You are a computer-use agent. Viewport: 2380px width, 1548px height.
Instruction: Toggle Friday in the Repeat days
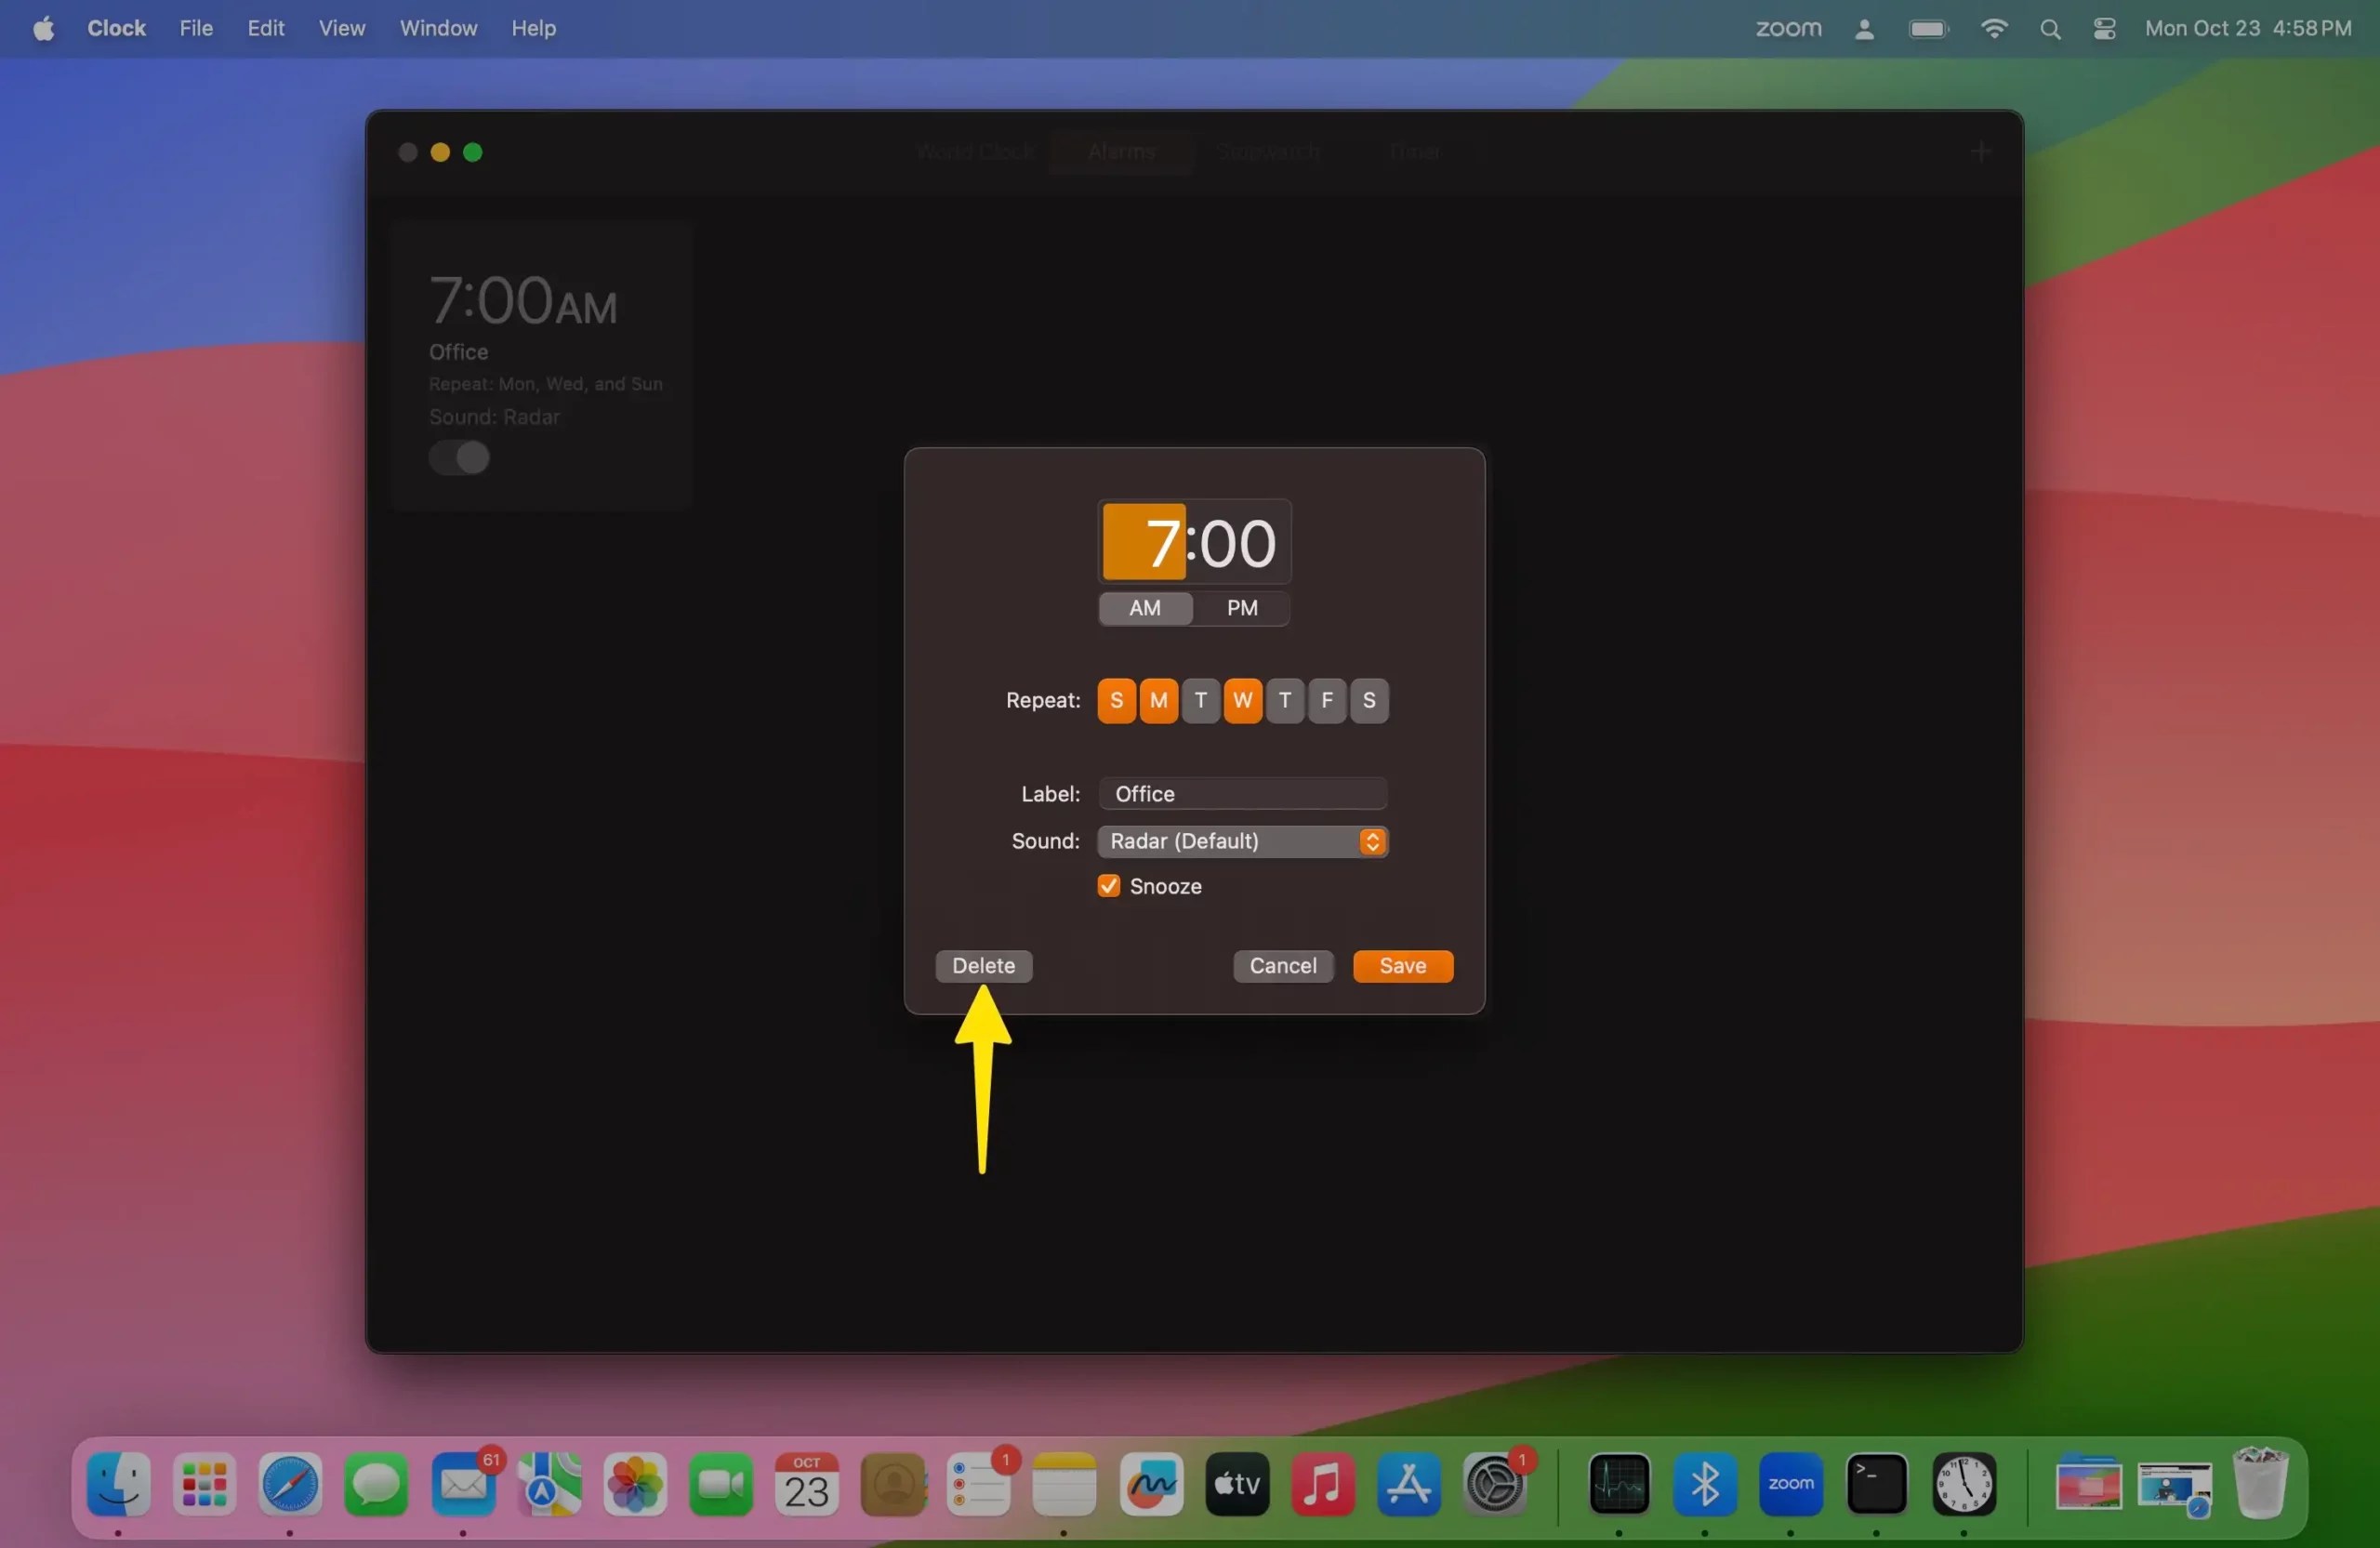(x=1327, y=700)
